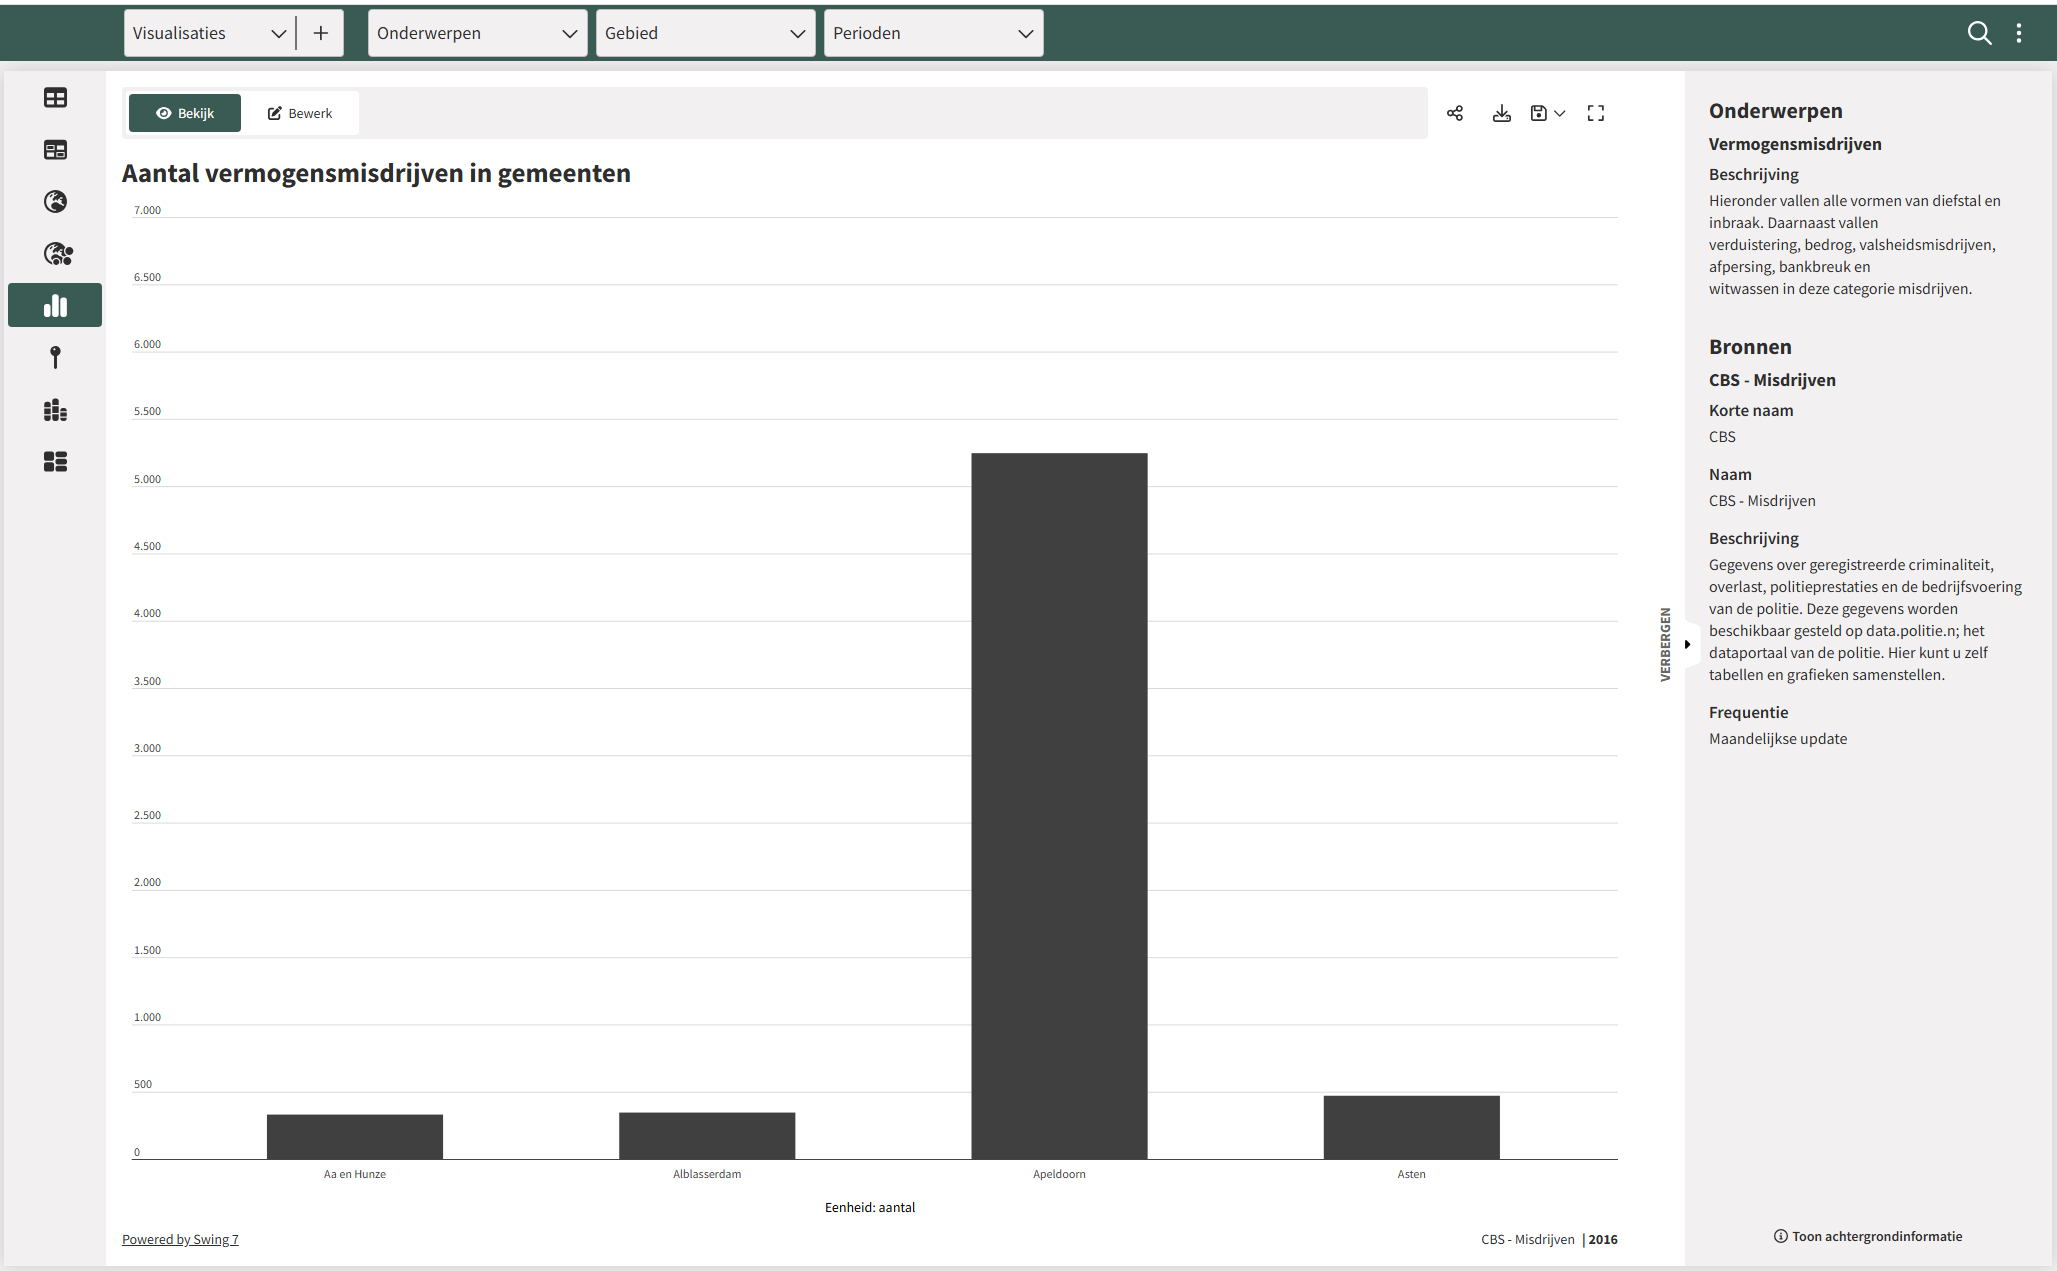Switch to Bewerk edit mode
This screenshot has width=2057, height=1271.
300,113
